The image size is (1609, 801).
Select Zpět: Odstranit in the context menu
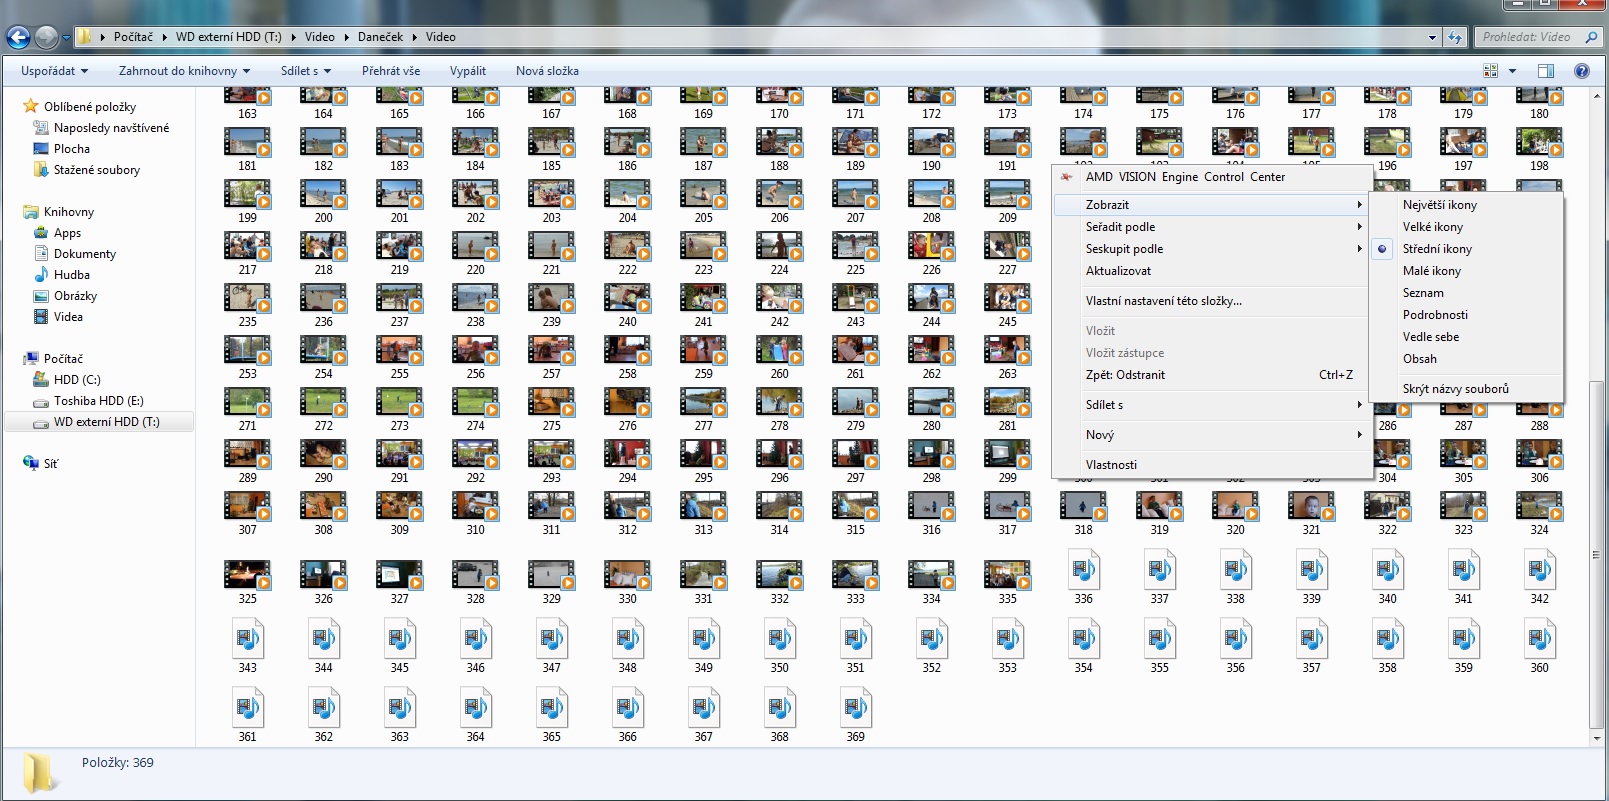tap(1211, 375)
